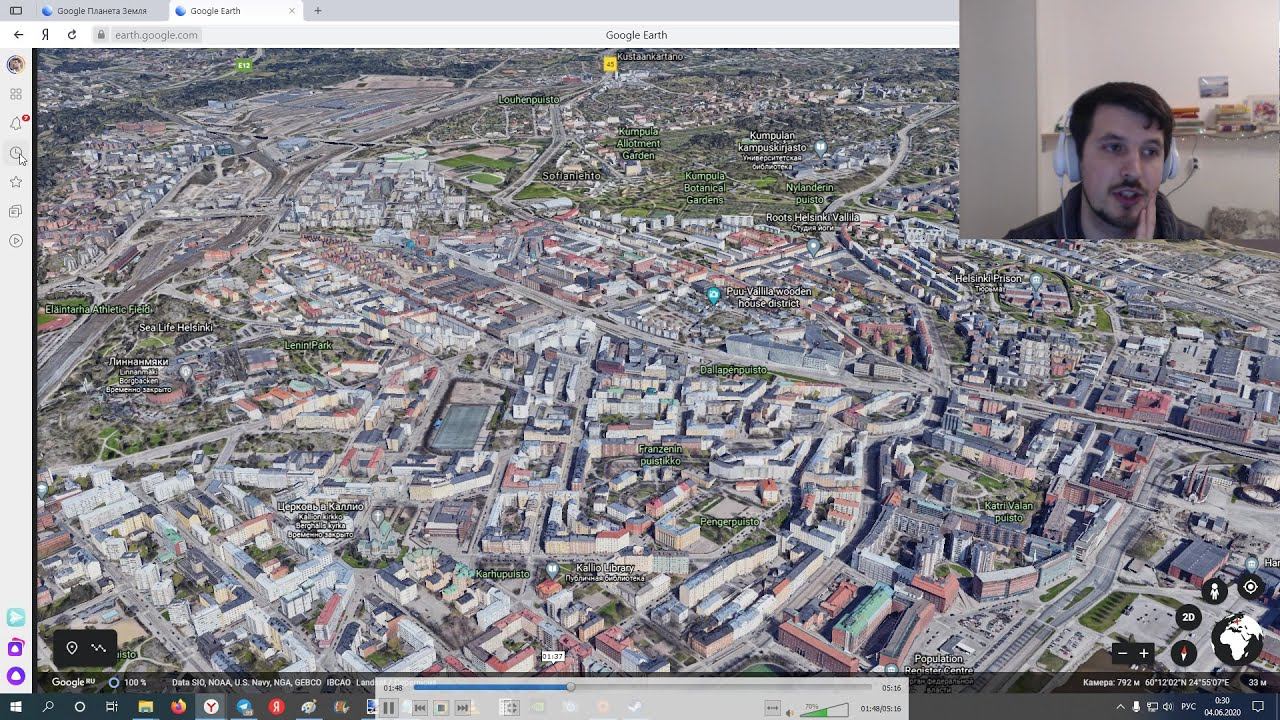This screenshot has width=1280, height=720.
Task: Open the Alice assistant icon in sidebar
Action: click(x=15, y=676)
